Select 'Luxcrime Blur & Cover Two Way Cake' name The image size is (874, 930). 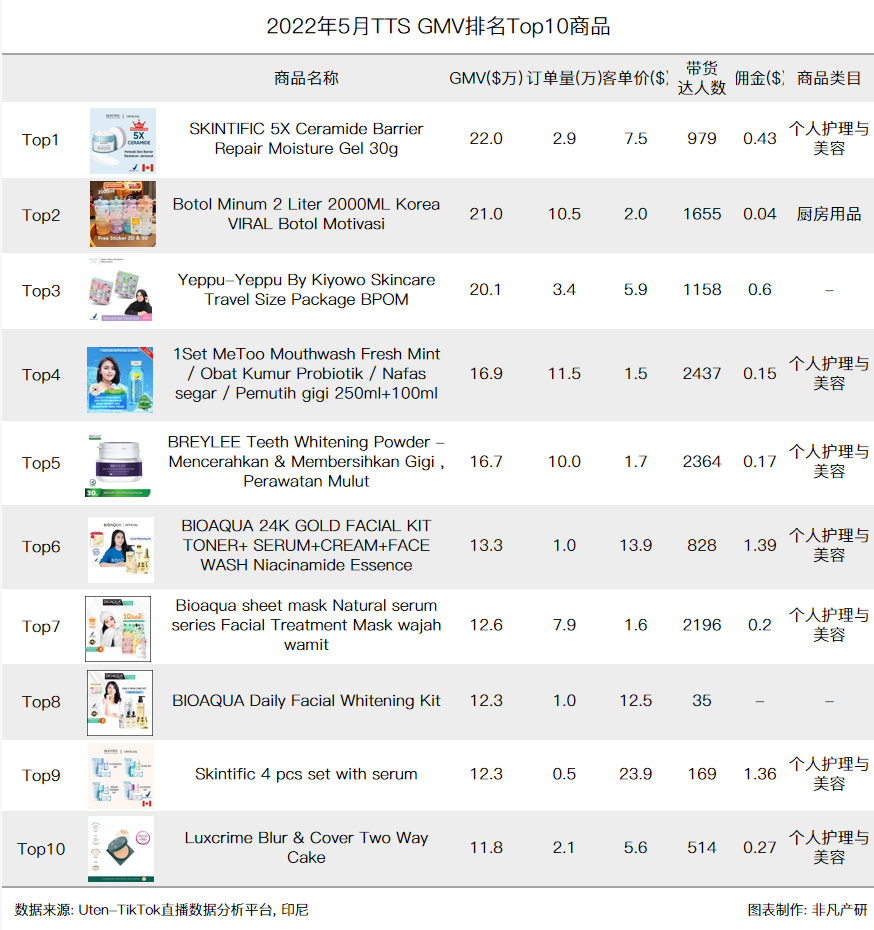tap(306, 848)
